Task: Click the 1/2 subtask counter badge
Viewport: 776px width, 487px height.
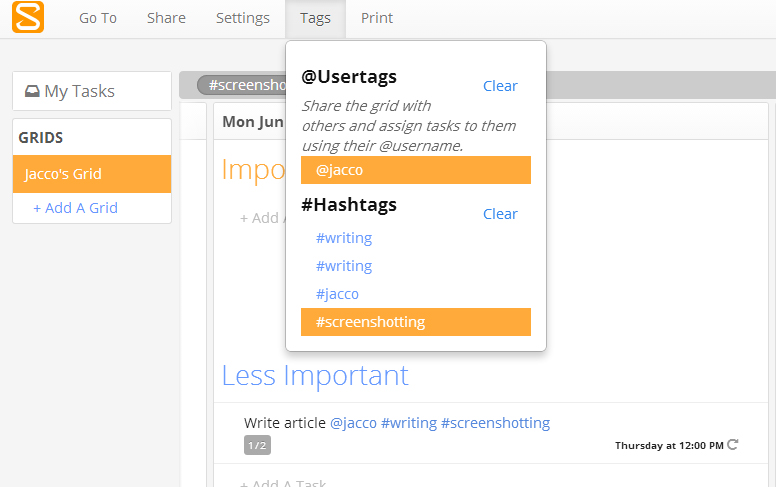Action: click(x=257, y=446)
